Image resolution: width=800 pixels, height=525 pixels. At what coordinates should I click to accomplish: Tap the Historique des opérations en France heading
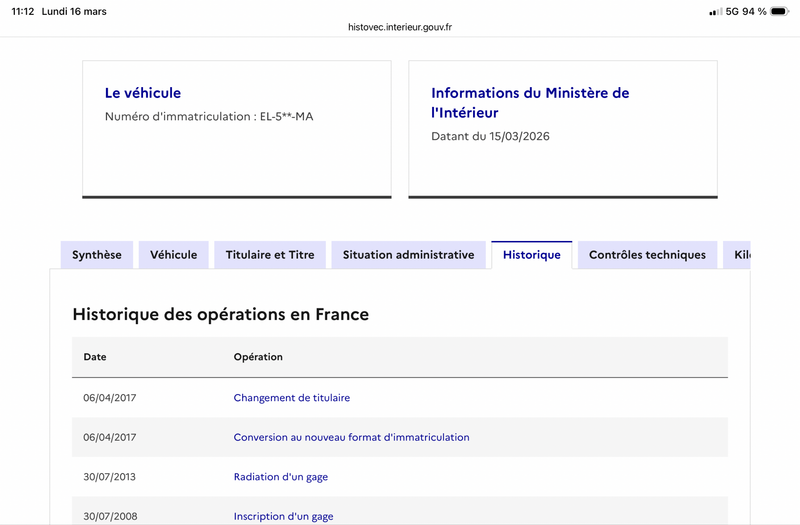tap(221, 314)
